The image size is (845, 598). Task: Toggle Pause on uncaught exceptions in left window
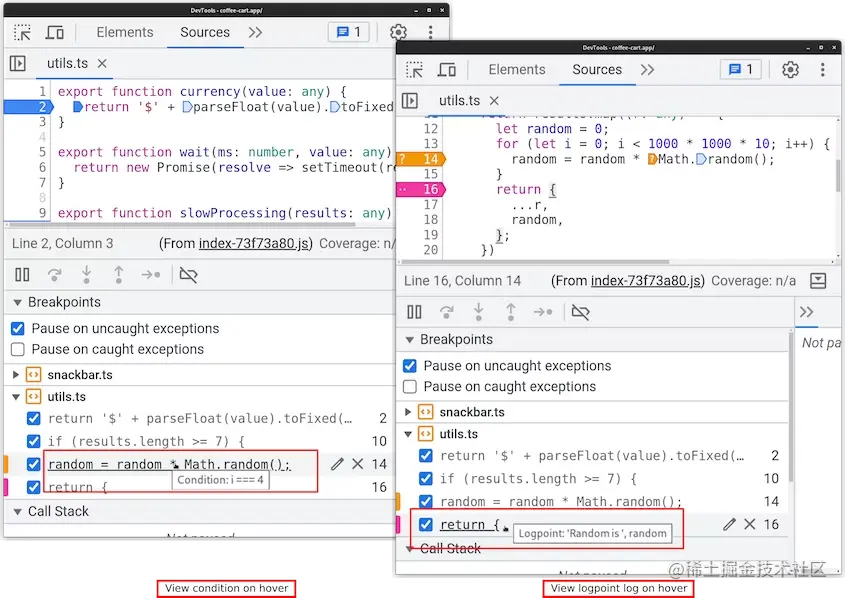18,329
